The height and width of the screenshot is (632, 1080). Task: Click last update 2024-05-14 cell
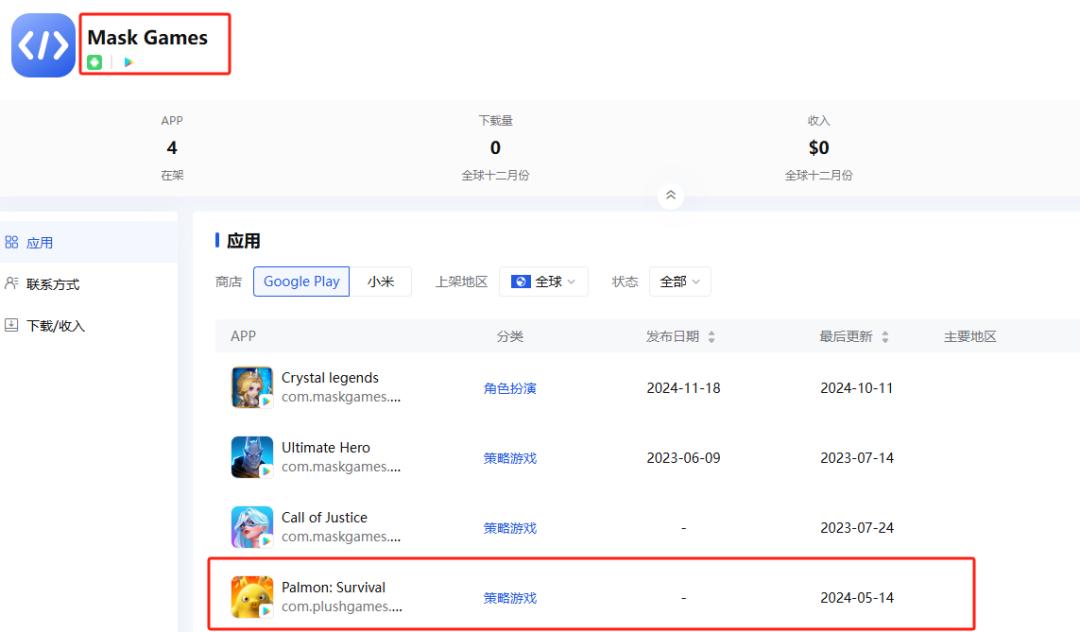[857, 598]
